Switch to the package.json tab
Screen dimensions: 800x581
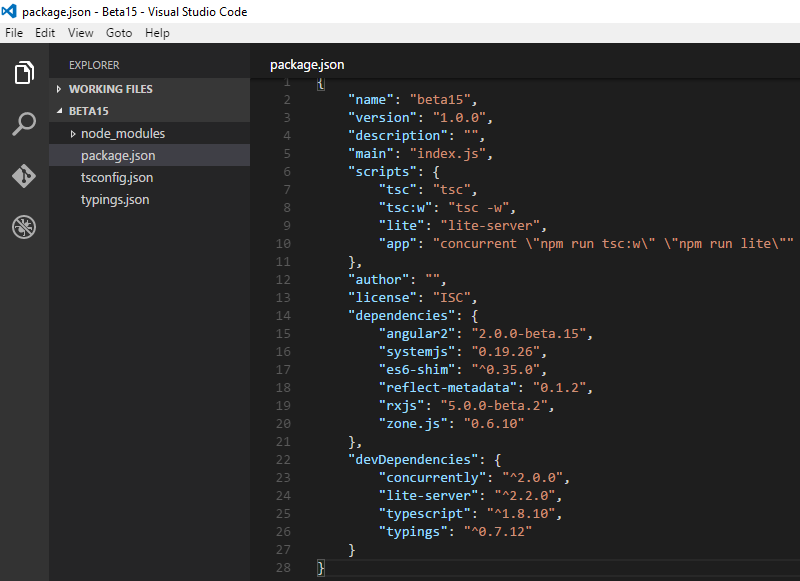coord(306,63)
